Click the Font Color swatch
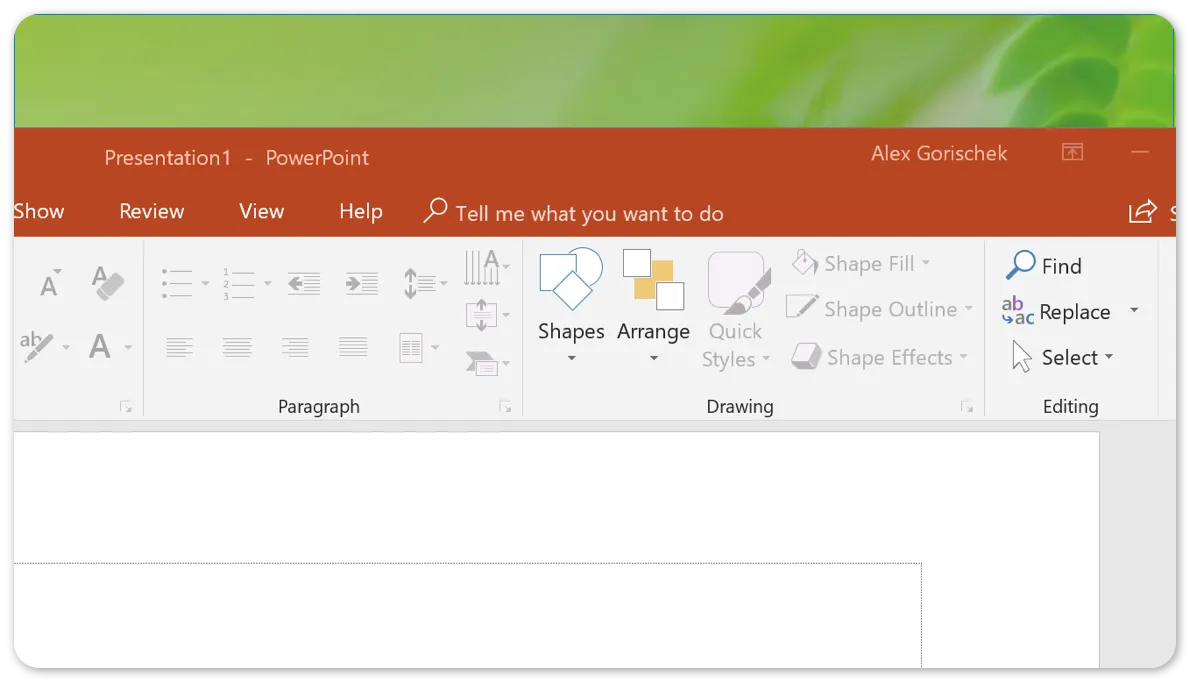Image resolution: width=1190 pixels, height=683 pixels. [100, 347]
